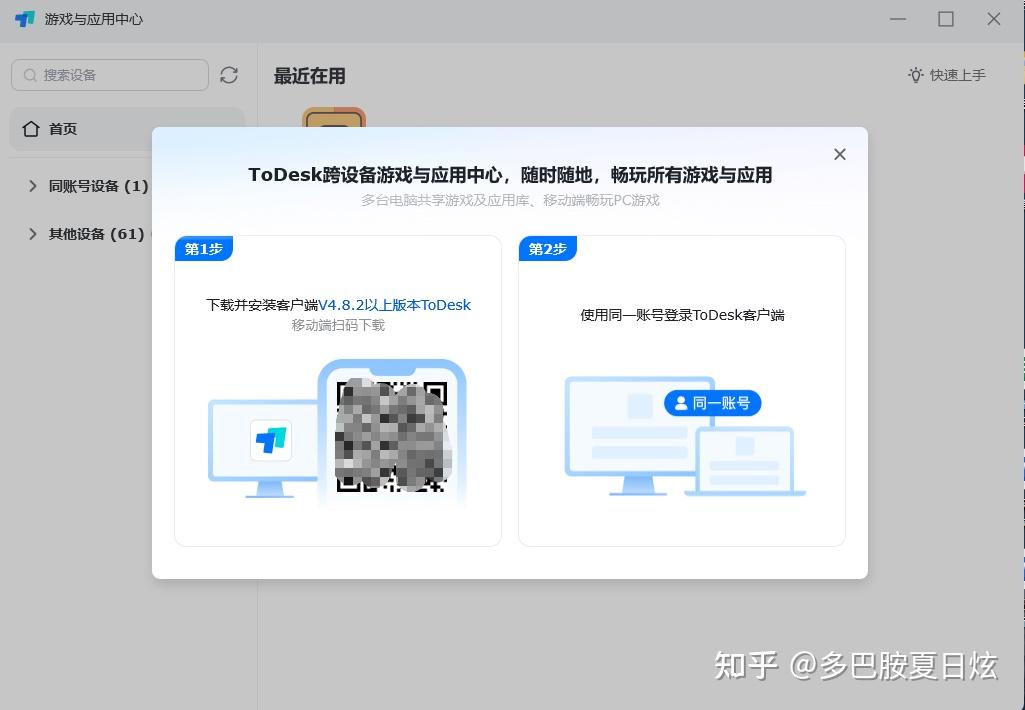Click the blue ToDesk icon on the monitor illustration

272,437
